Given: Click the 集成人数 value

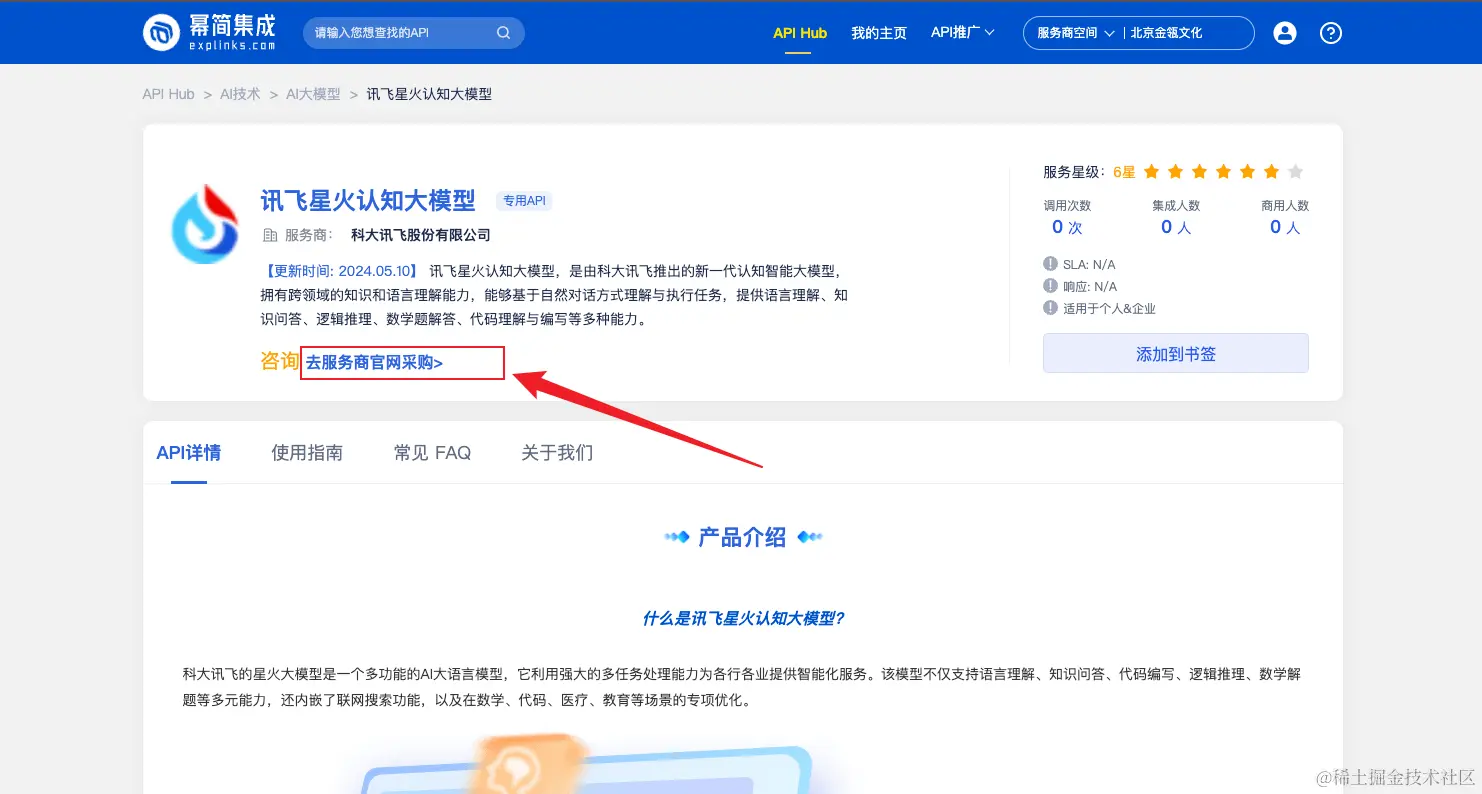Looking at the screenshot, I should pos(1176,227).
